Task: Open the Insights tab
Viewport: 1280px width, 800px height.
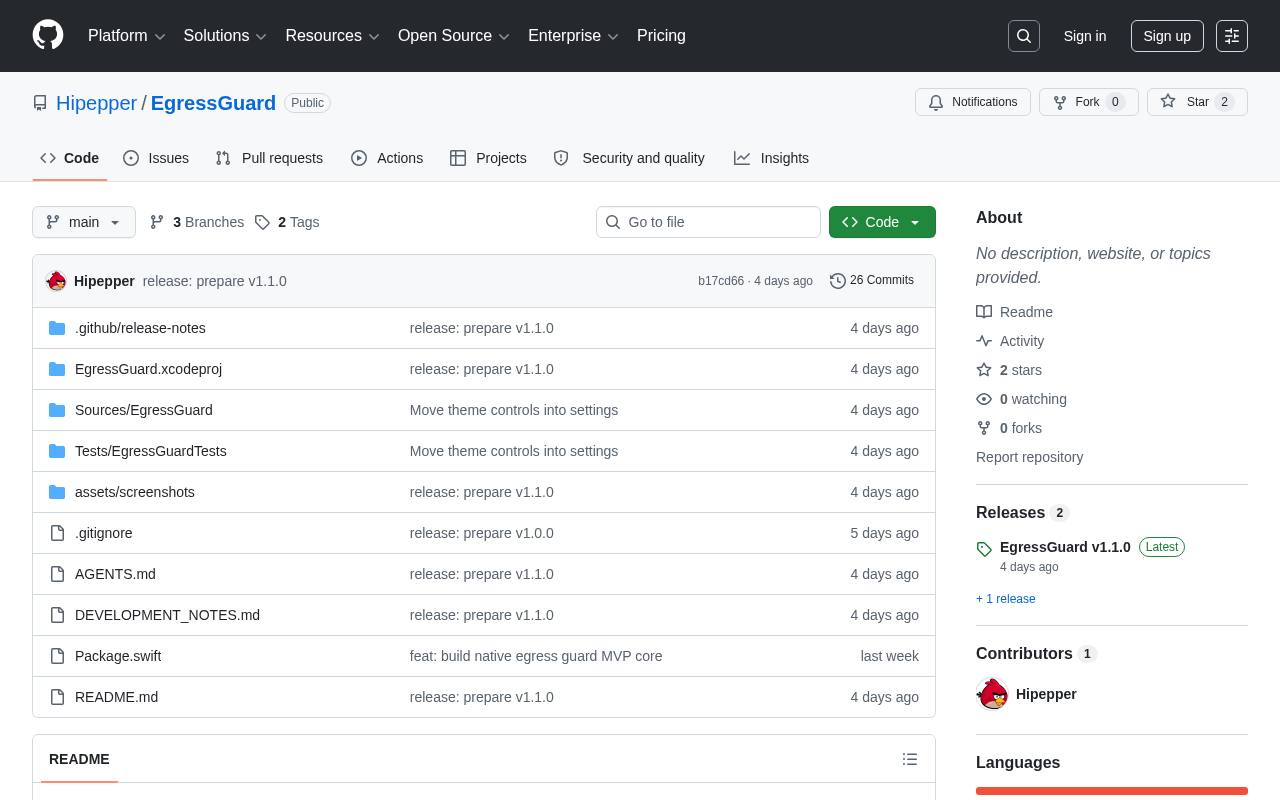Action: 771,158
